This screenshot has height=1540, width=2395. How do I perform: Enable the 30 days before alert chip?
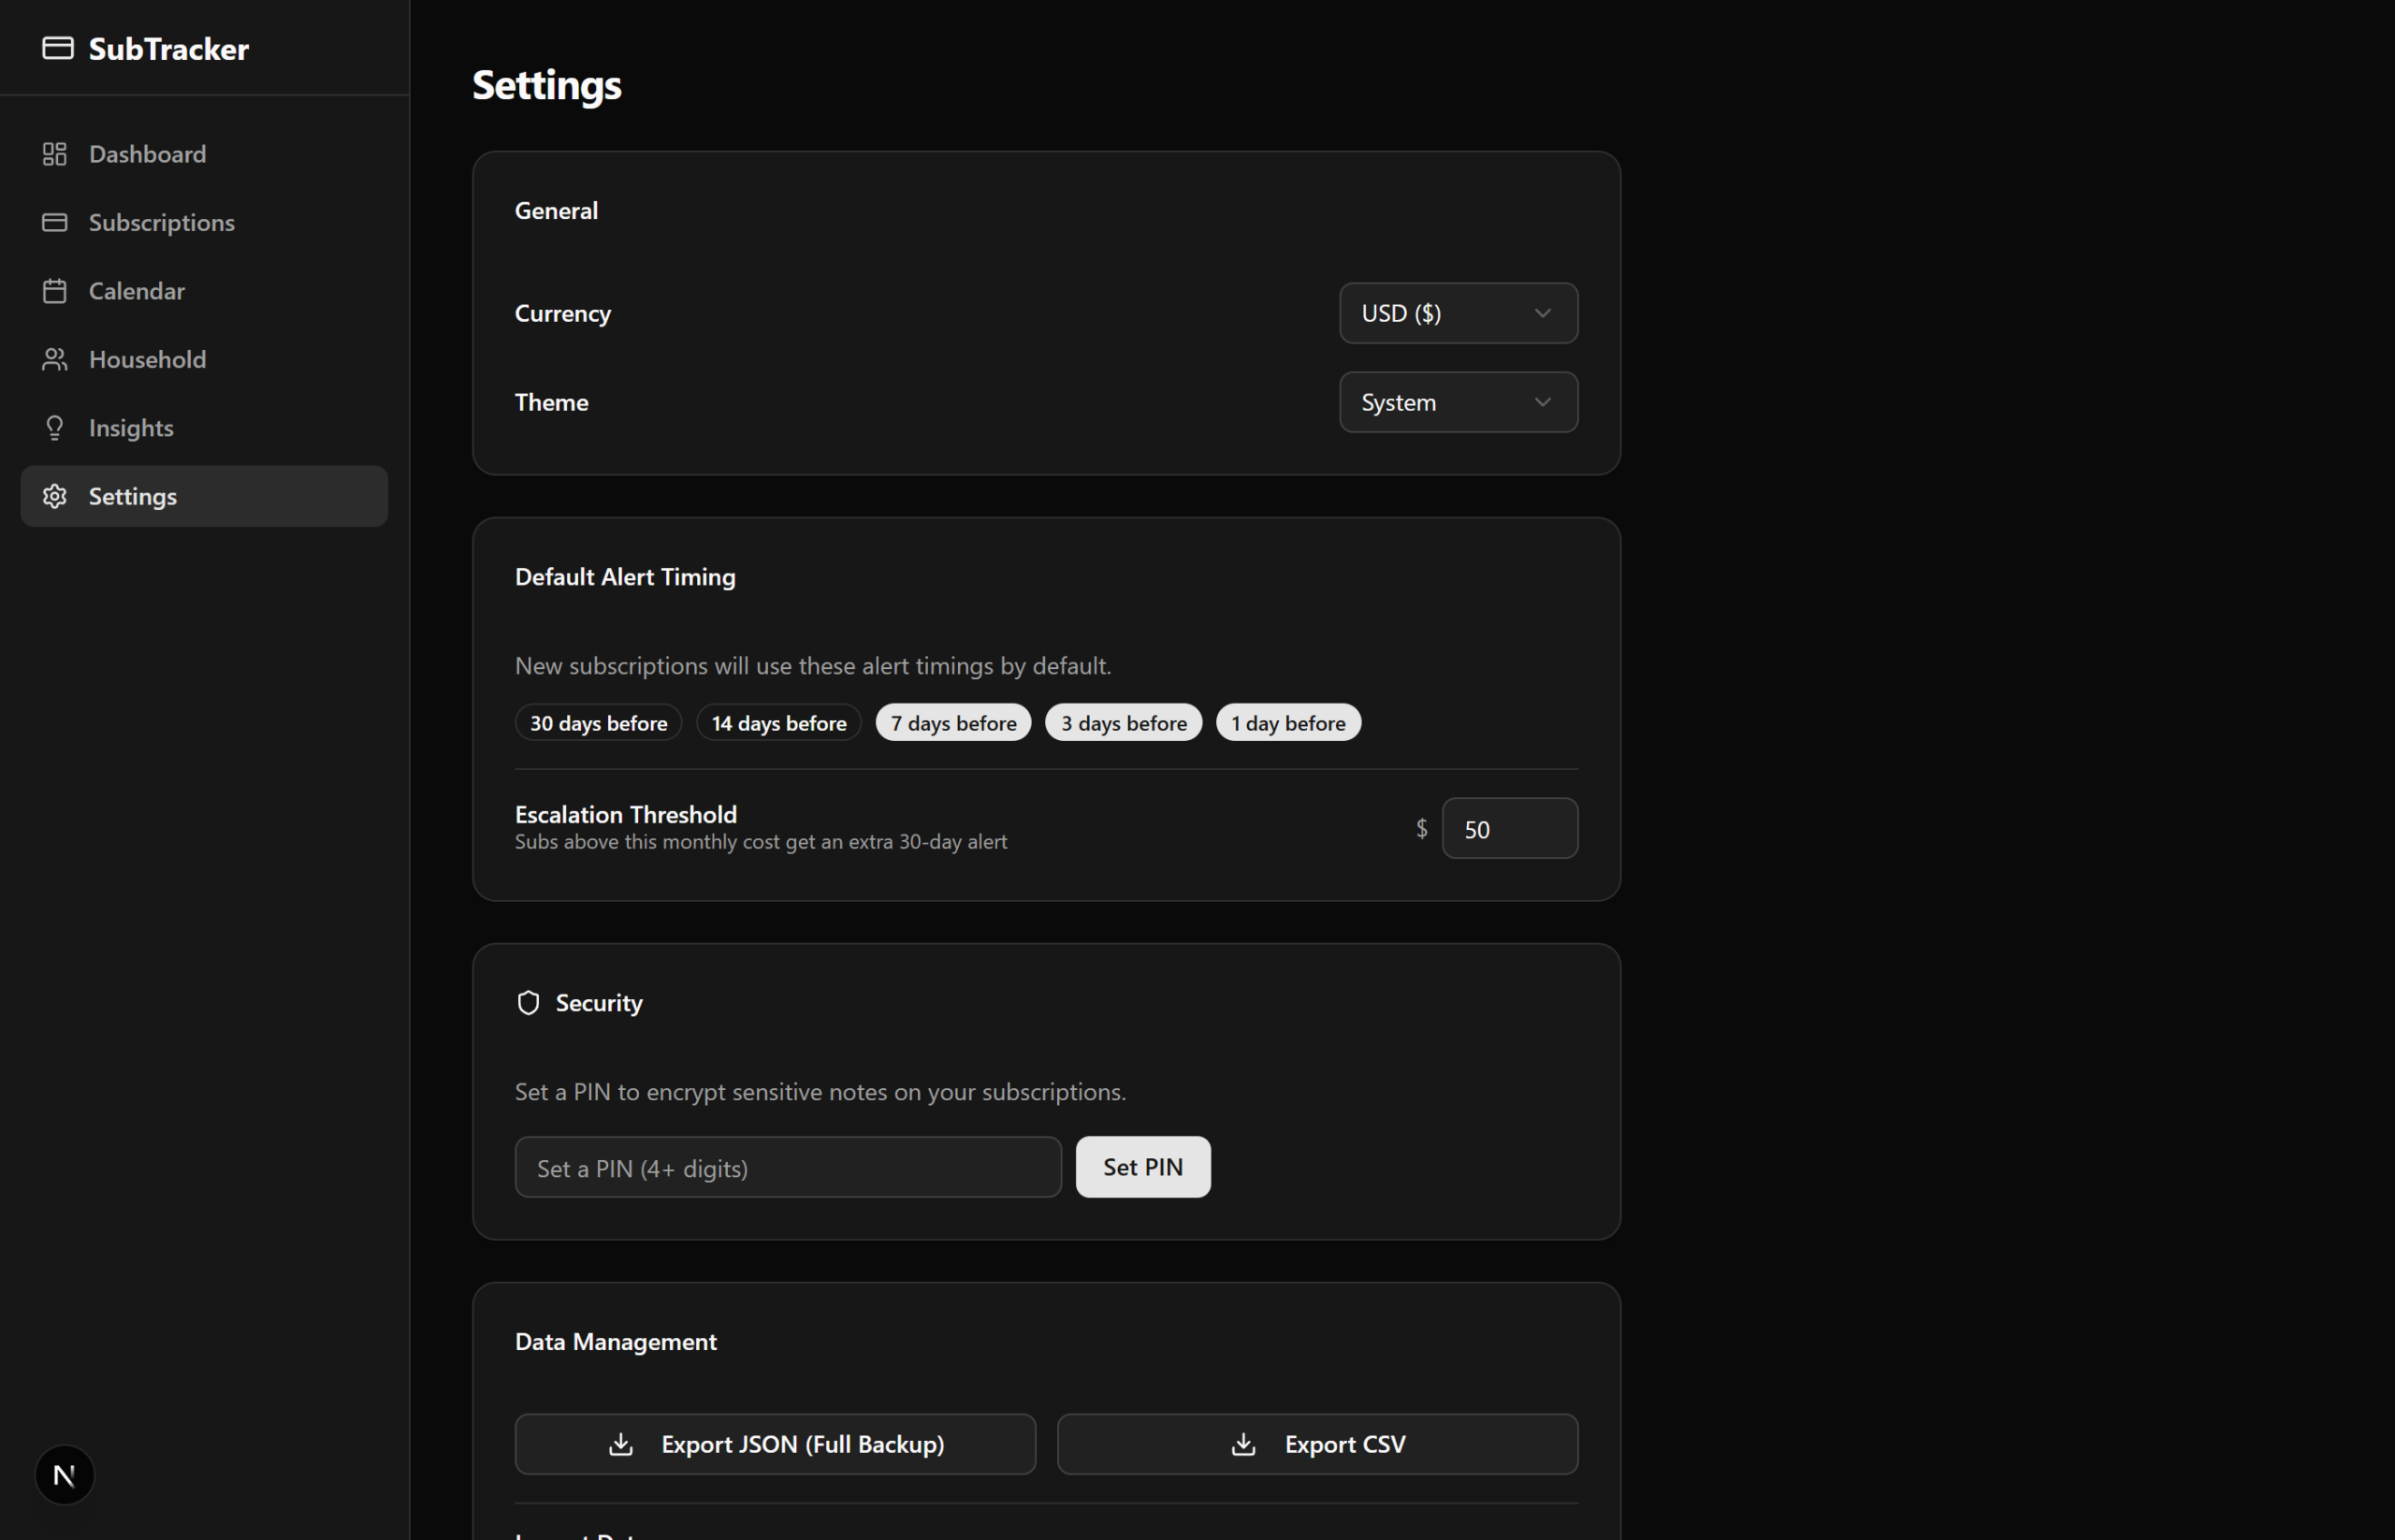(598, 723)
